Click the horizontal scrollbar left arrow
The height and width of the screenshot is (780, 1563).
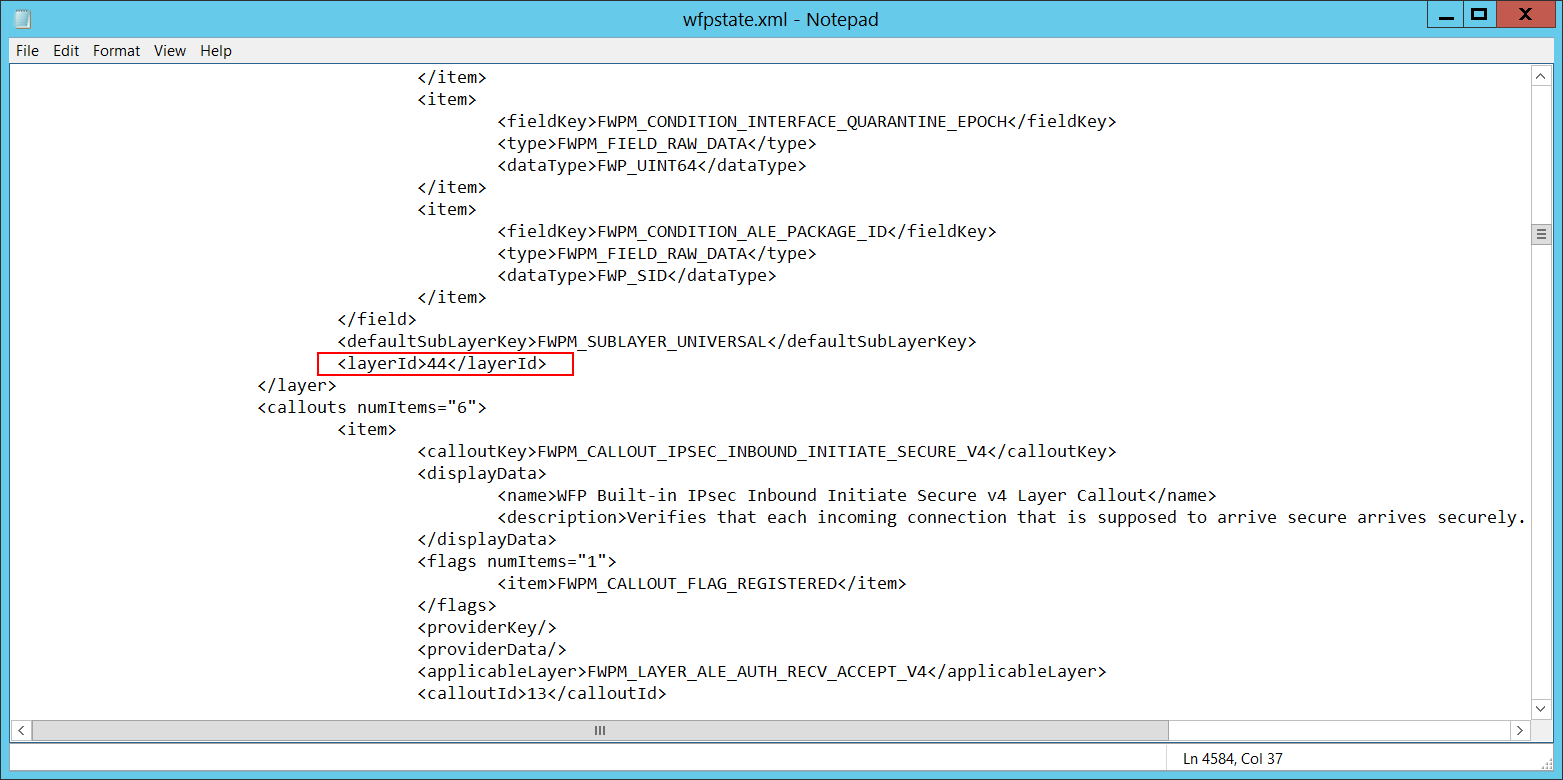pyautogui.click(x=20, y=730)
